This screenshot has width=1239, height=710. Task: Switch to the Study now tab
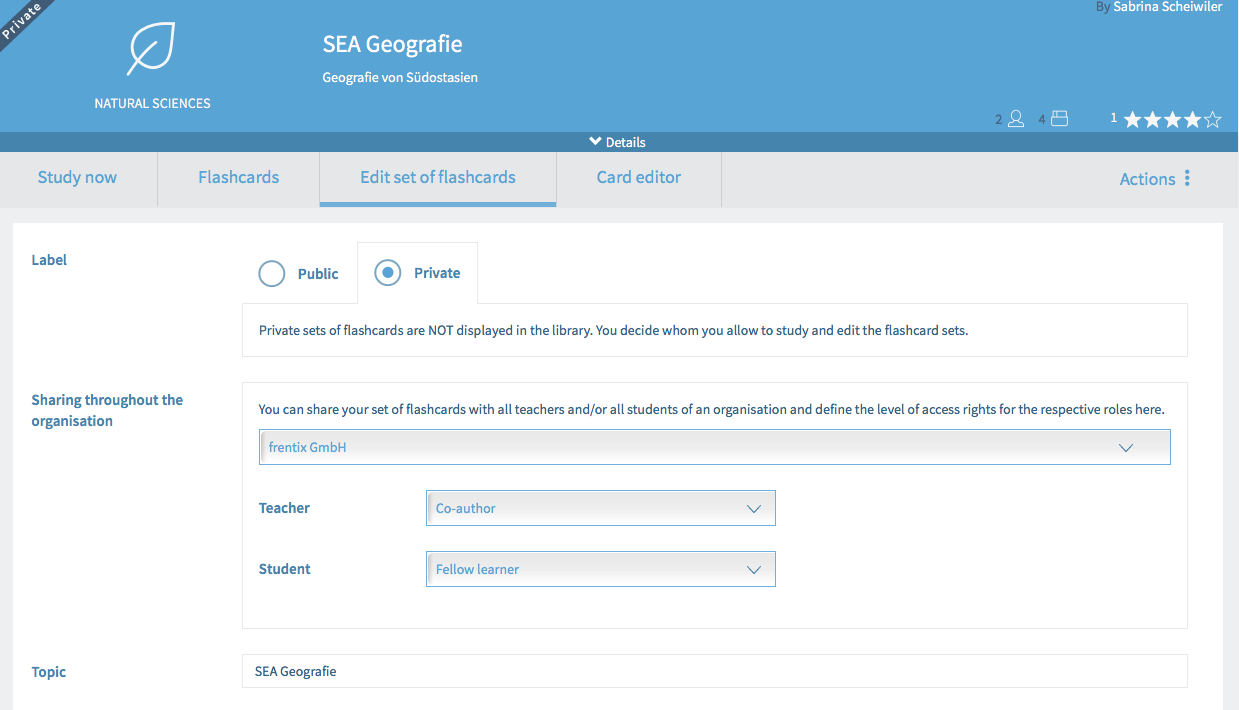tap(77, 178)
